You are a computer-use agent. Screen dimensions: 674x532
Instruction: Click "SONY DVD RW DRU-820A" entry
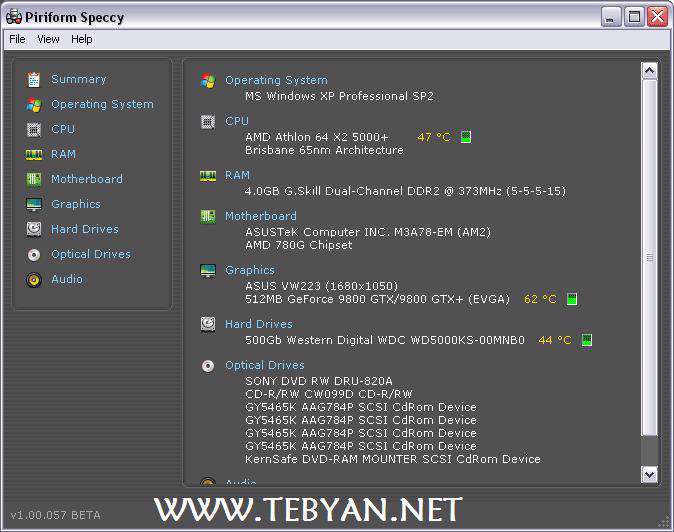click(319, 381)
